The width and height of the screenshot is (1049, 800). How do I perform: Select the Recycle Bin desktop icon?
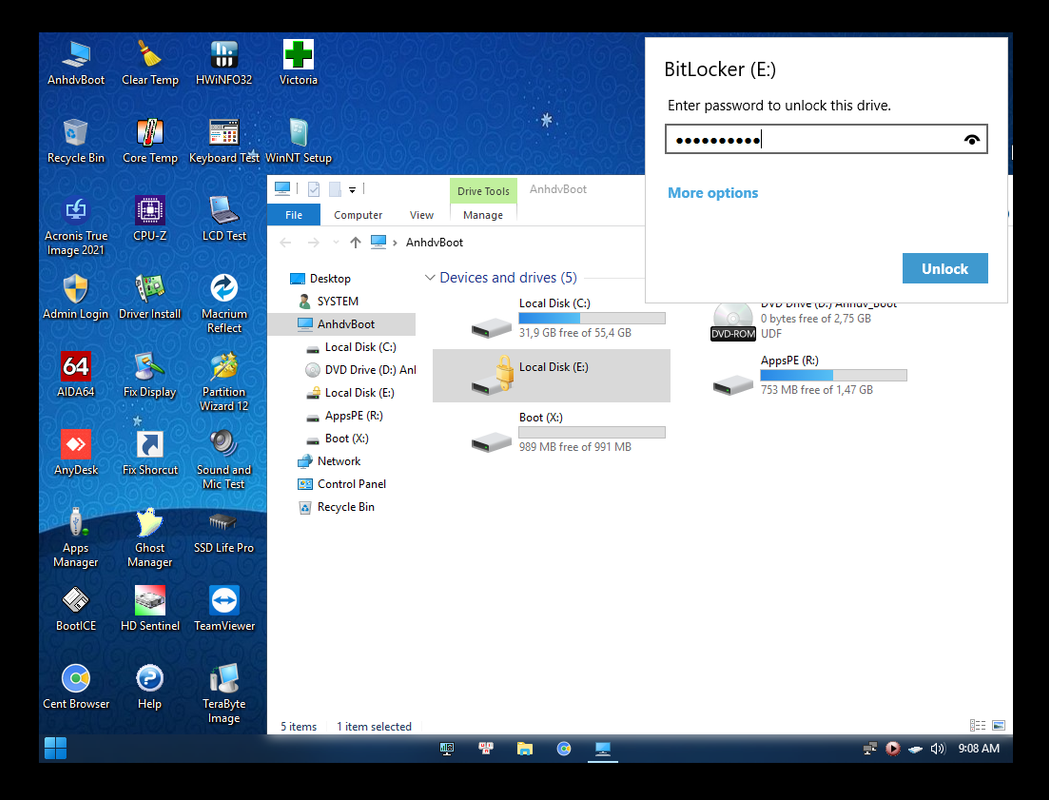coord(76,141)
